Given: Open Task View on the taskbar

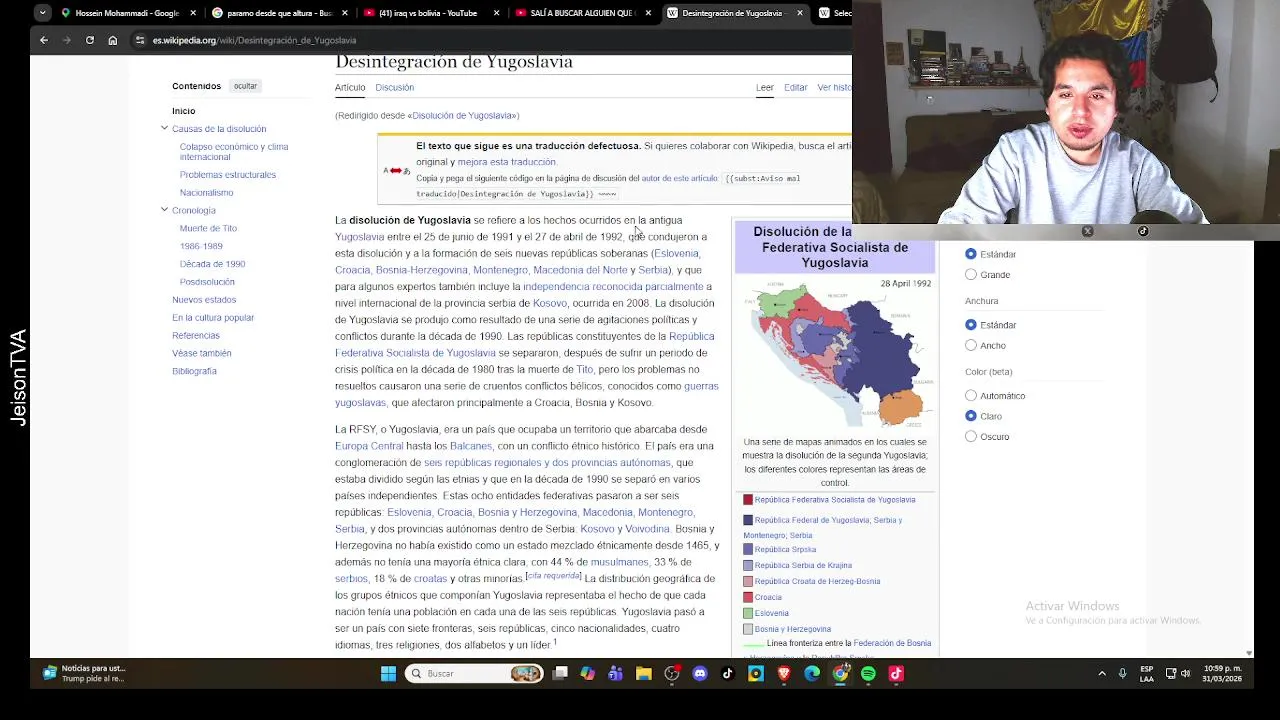Looking at the screenshot, I should (x=560, y=674).
